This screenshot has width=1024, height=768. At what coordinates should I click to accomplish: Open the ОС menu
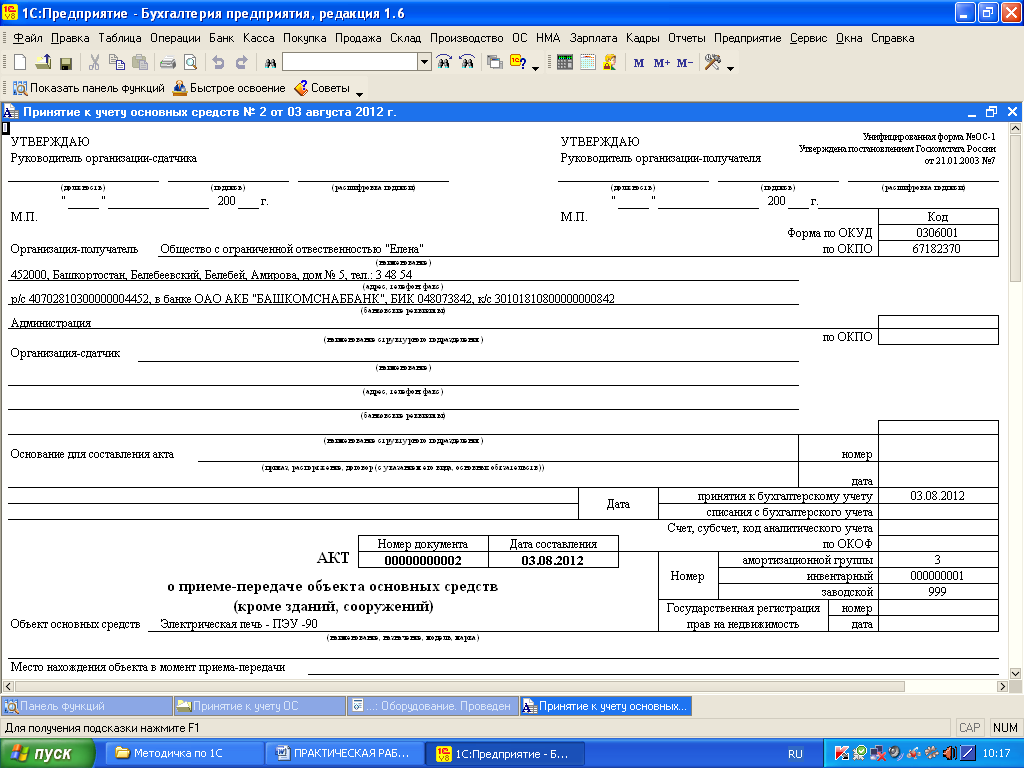(x=519, y=38)
